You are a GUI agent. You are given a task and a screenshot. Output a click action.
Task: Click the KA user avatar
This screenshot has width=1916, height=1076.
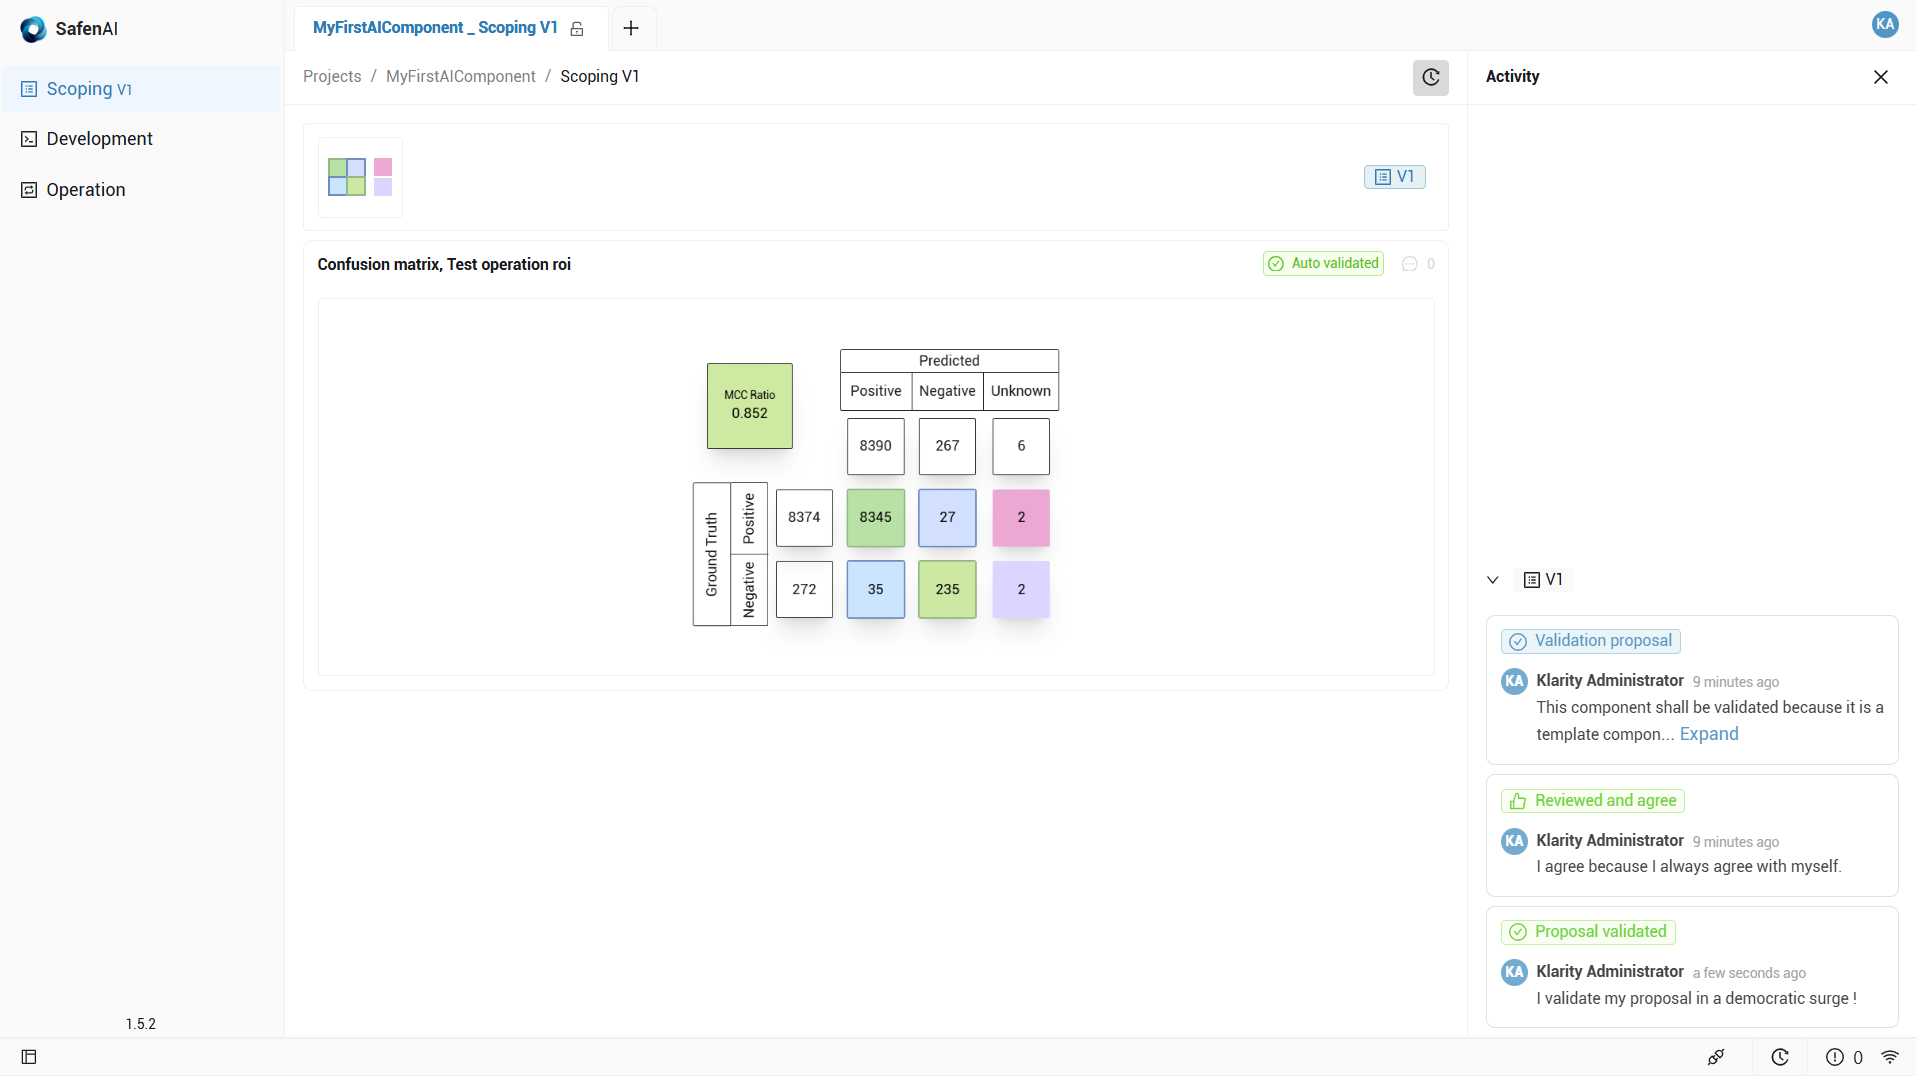(1884, 24)
